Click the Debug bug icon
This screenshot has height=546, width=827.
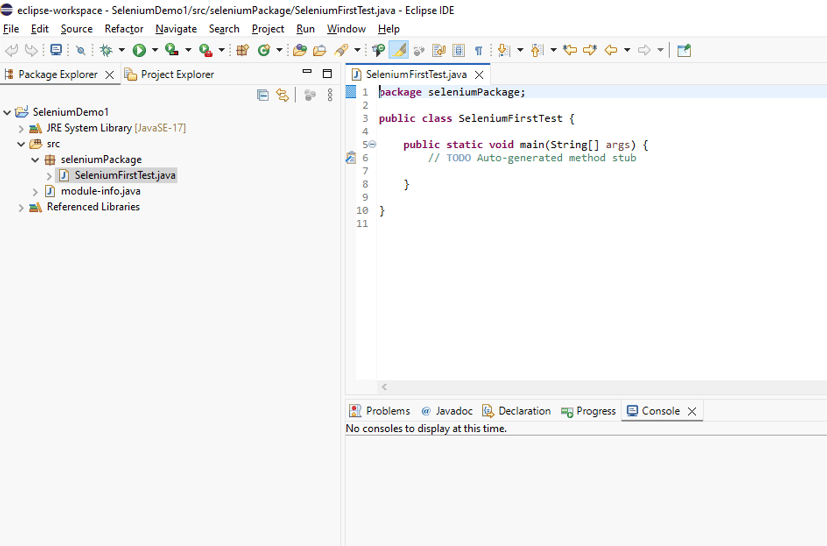106,50
